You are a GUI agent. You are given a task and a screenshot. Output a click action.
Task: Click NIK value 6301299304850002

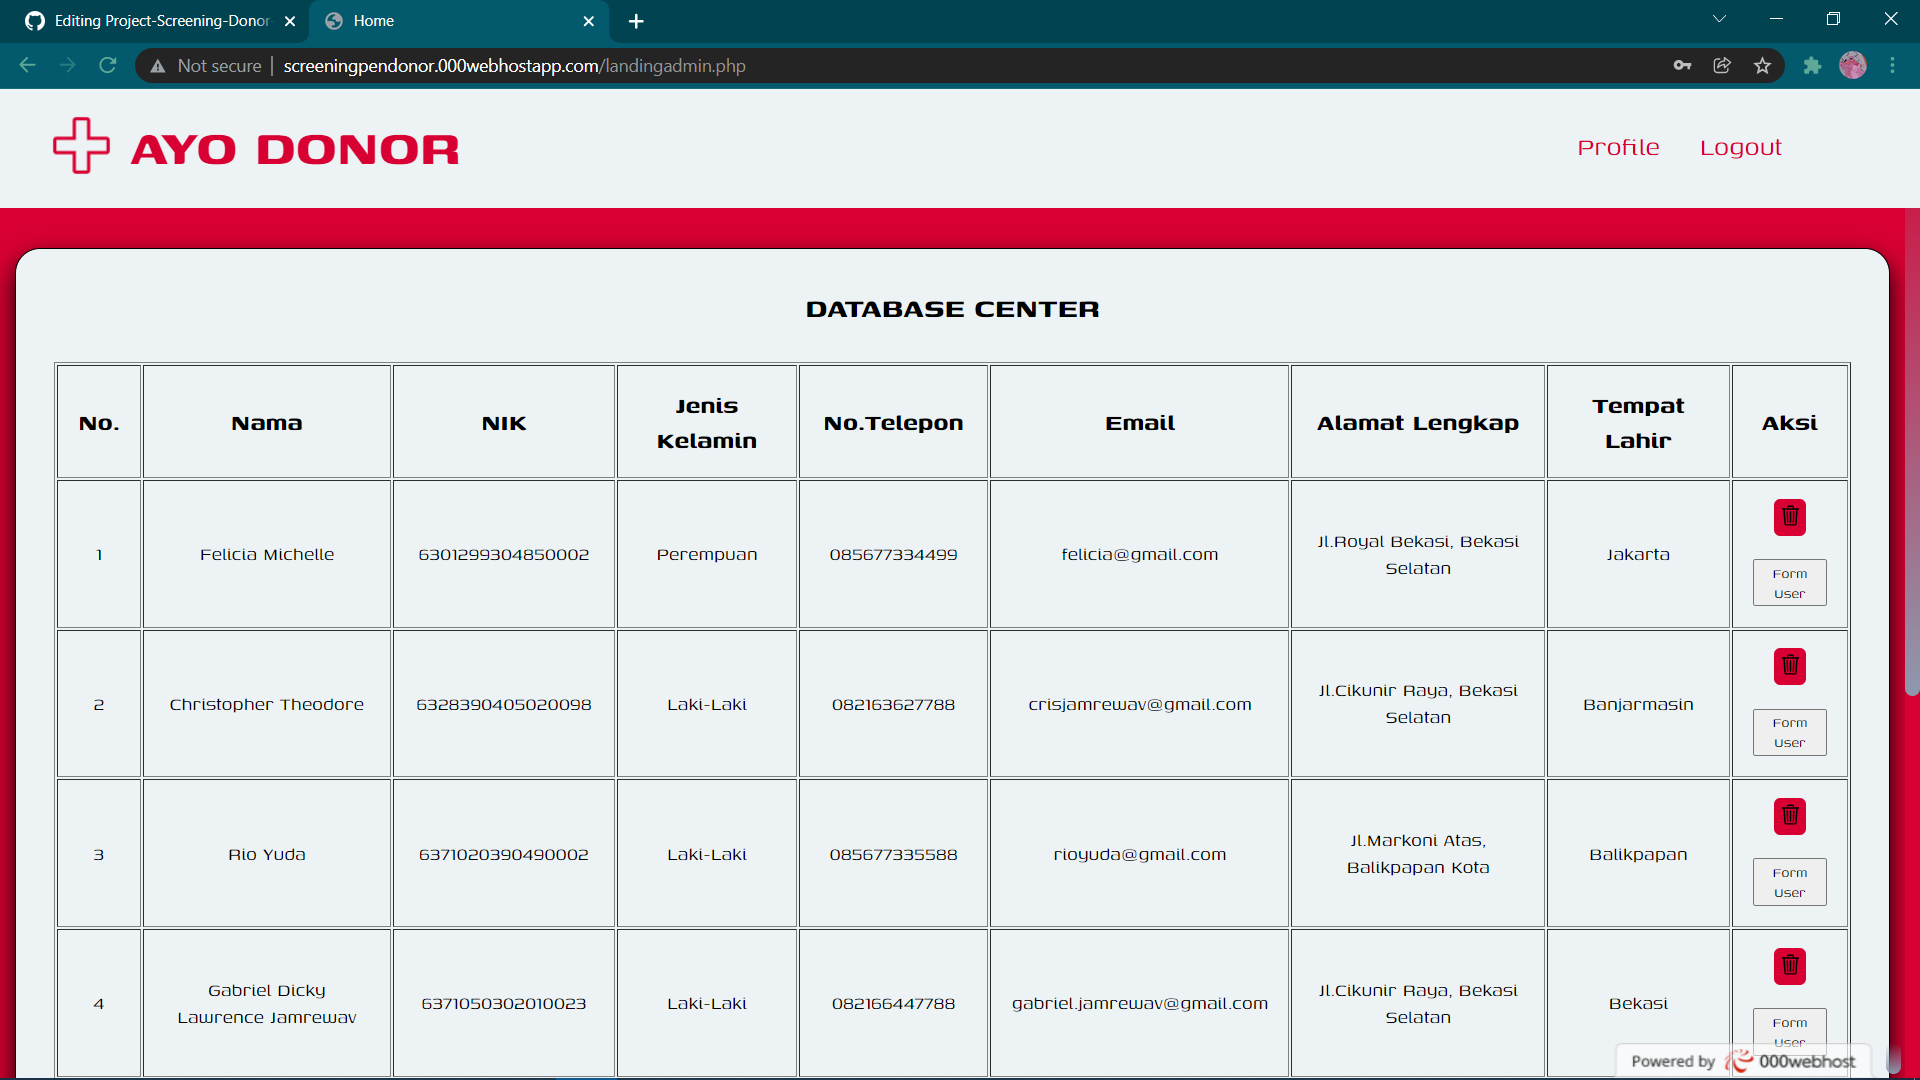coord(504,554)
